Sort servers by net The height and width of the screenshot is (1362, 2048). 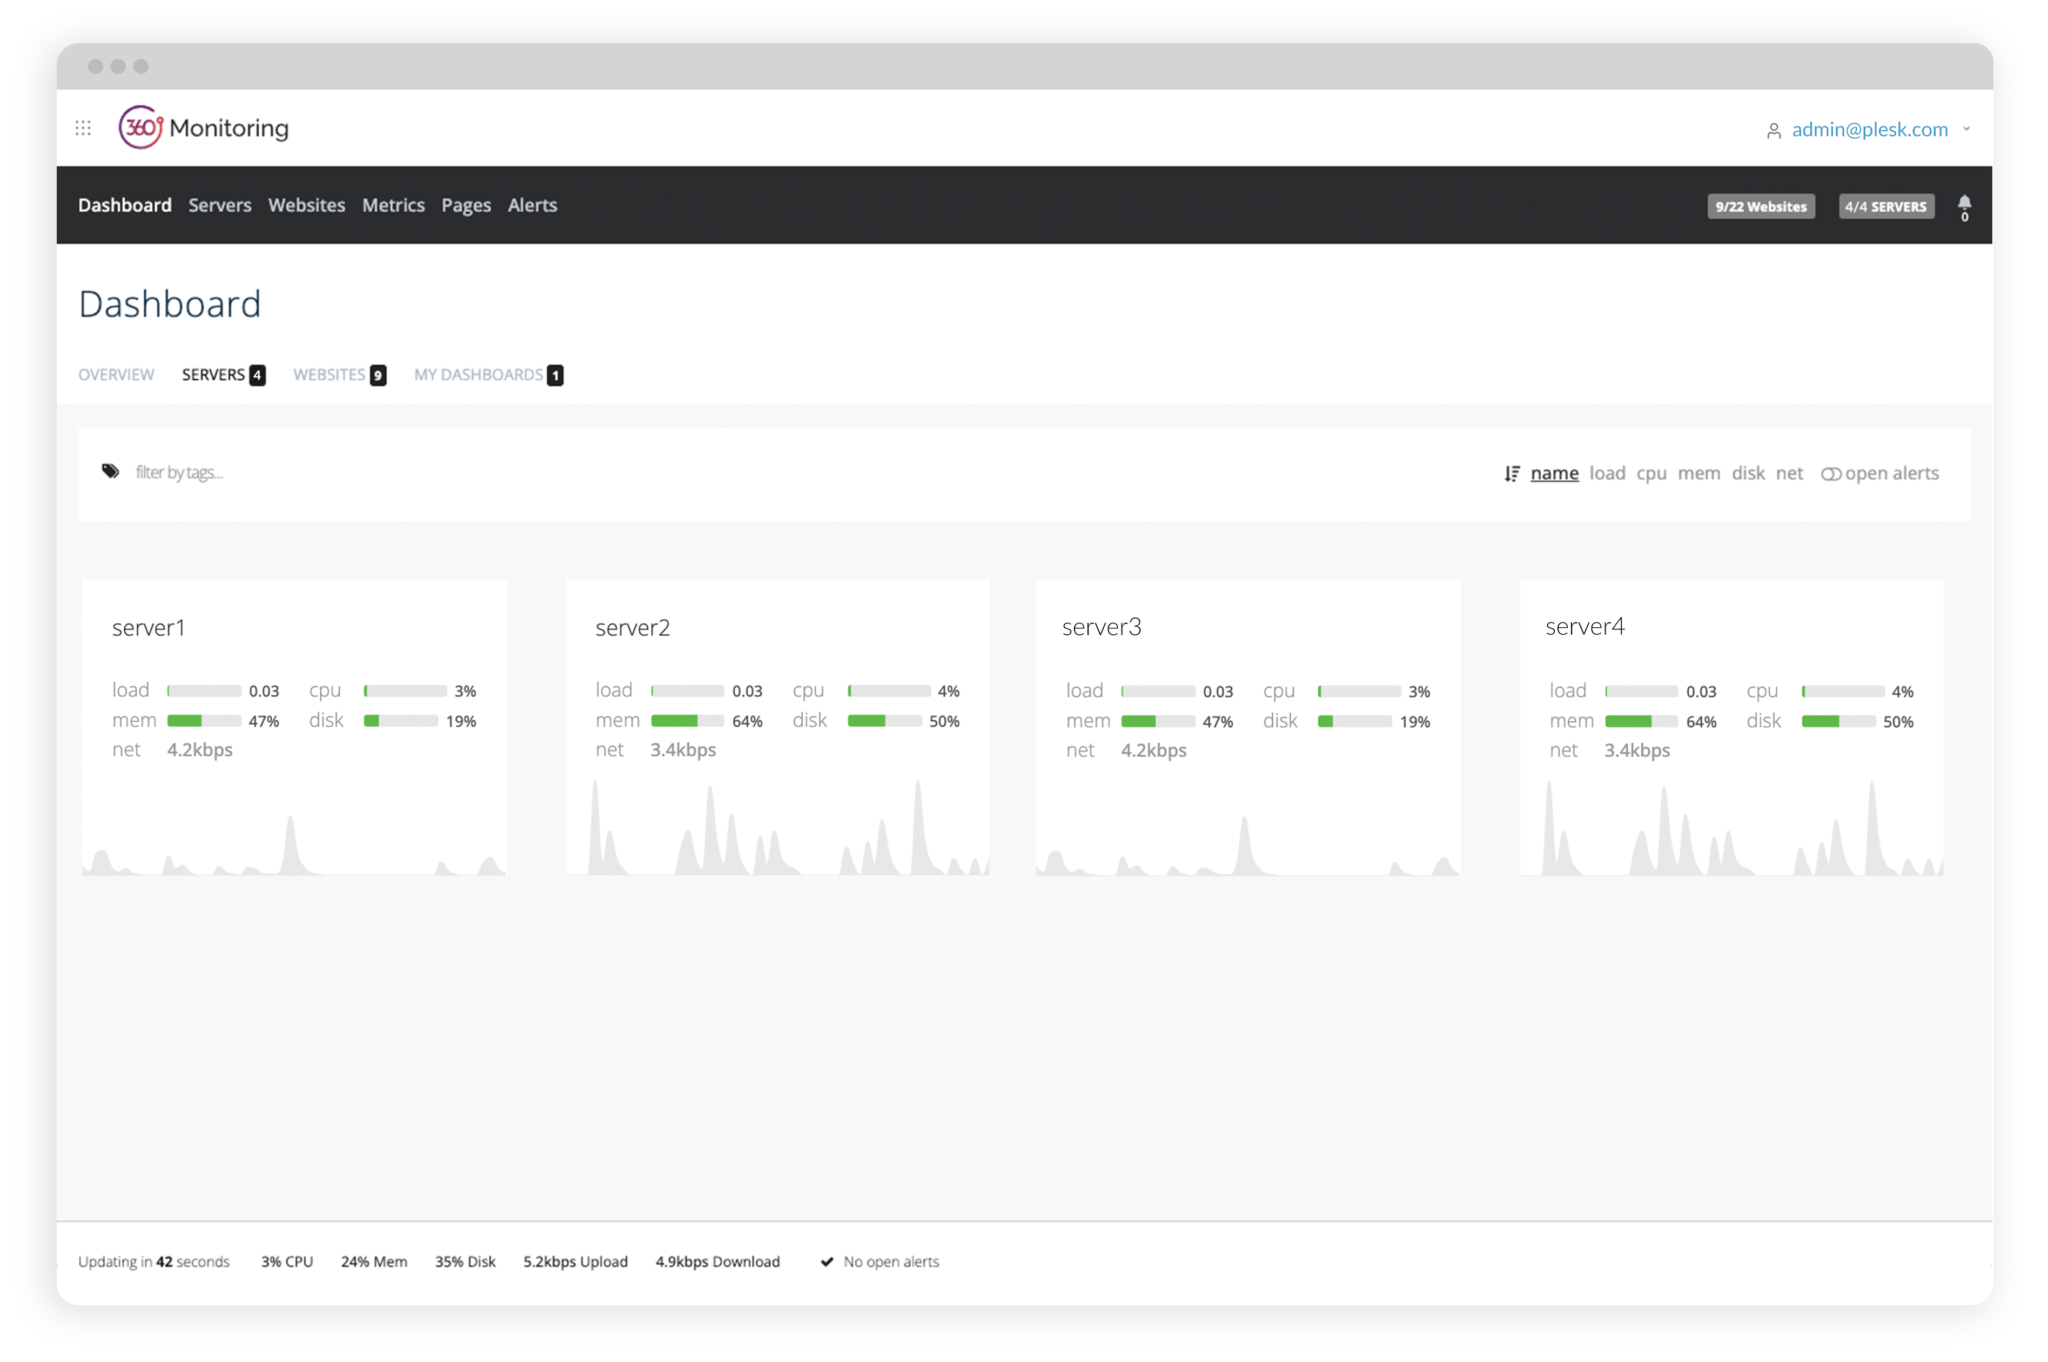(x=1789, y=473)
